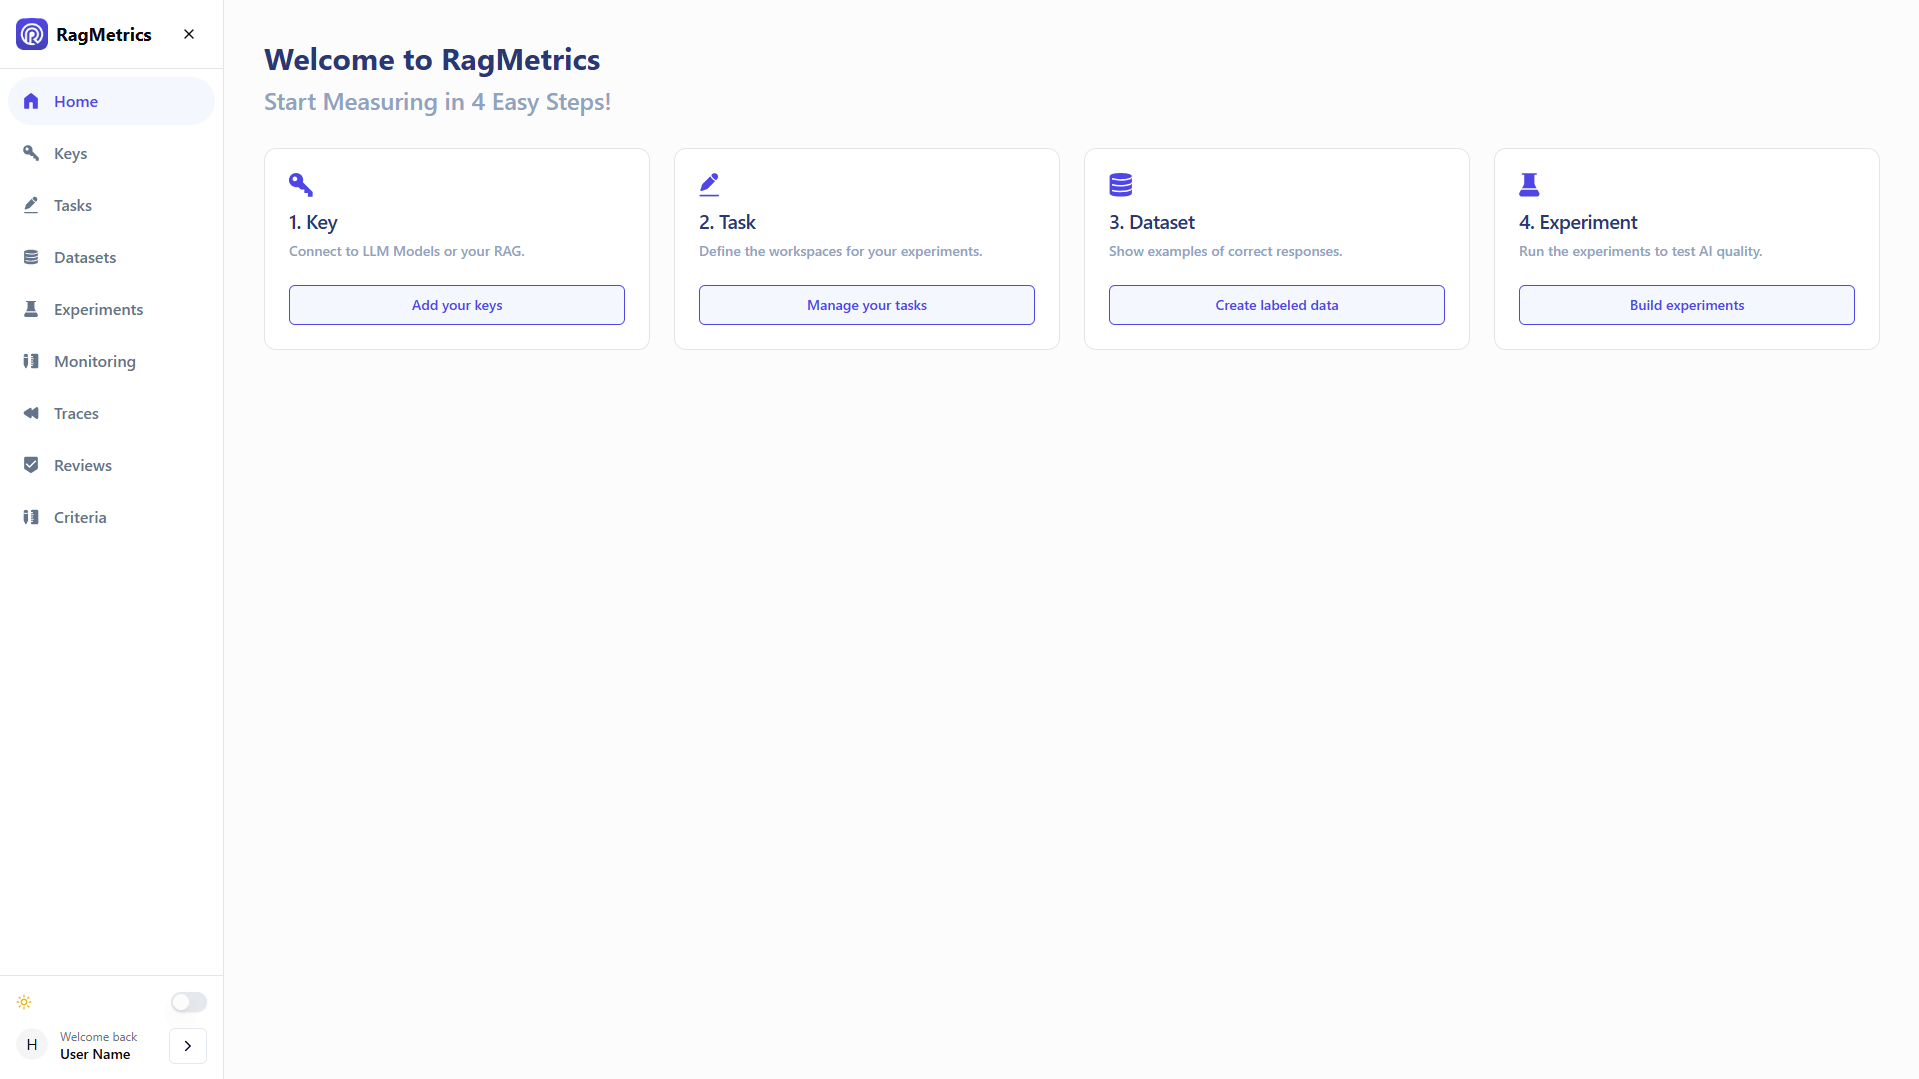Click the Traces speaker icon
The image size is (1919, 1079).
(31, 412)
